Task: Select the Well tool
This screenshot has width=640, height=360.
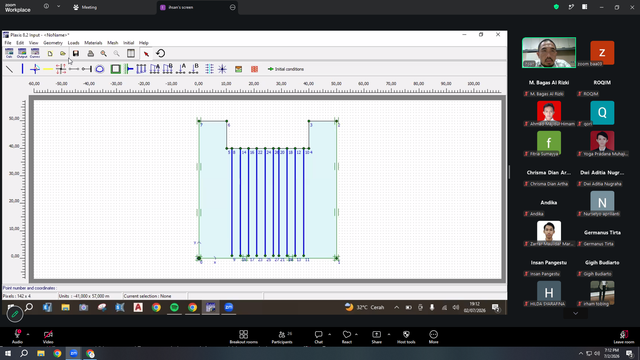Action: (x=222, y=69)
